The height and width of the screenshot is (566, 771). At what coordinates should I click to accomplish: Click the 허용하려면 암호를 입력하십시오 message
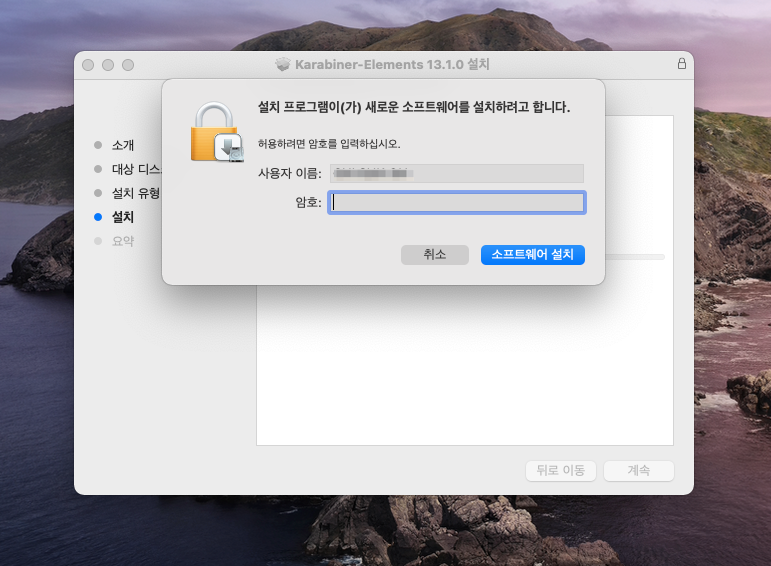click(x=329, y=144)
